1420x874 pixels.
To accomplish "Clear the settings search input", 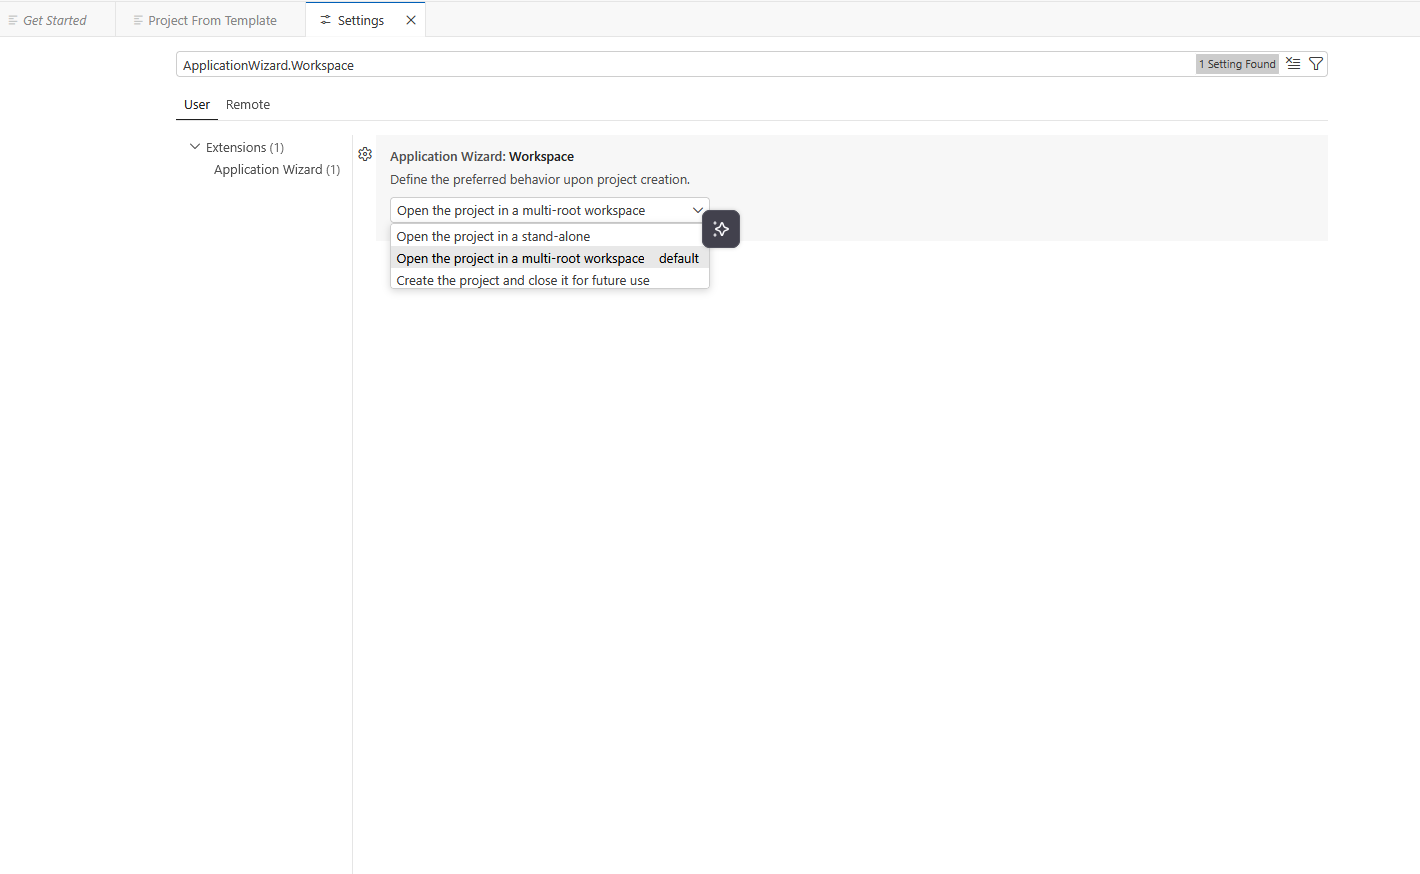I will coord(1293,64).
